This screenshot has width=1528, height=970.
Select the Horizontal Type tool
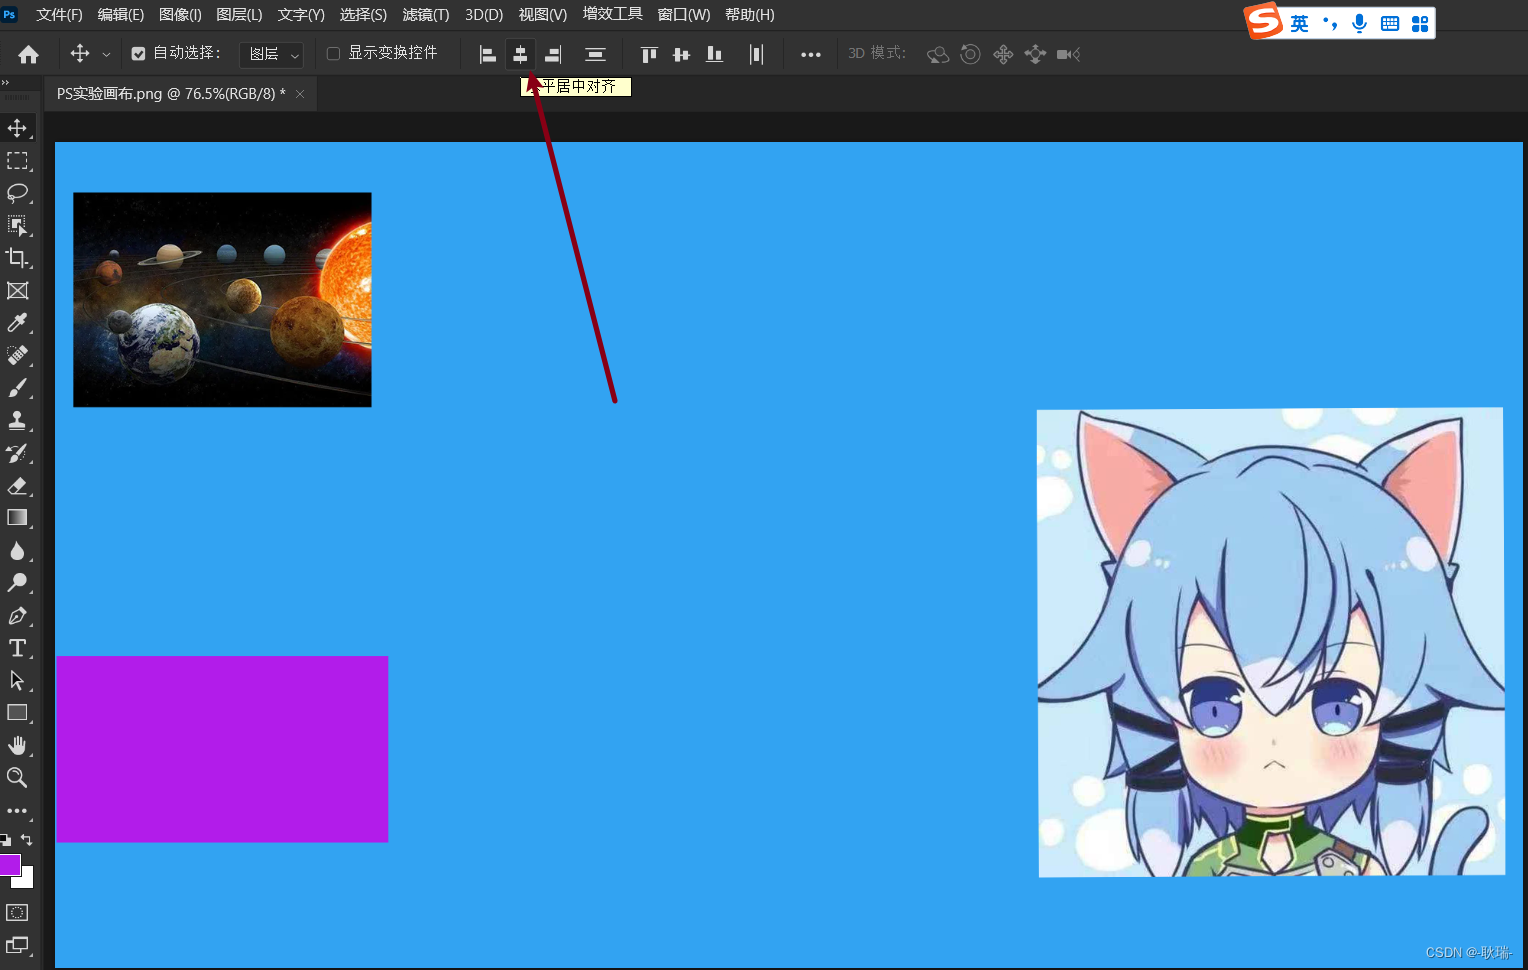click(17, 648)
